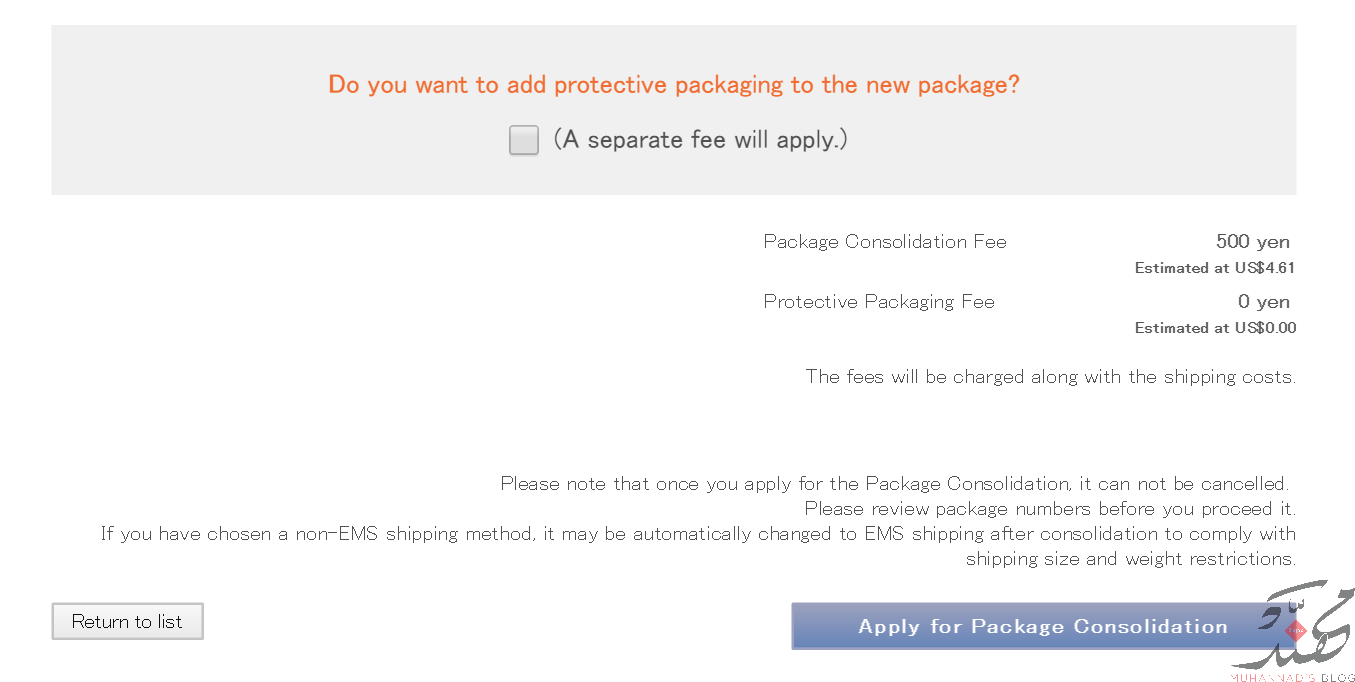Click the "review package numbers" notice line

click(1049, 509)
